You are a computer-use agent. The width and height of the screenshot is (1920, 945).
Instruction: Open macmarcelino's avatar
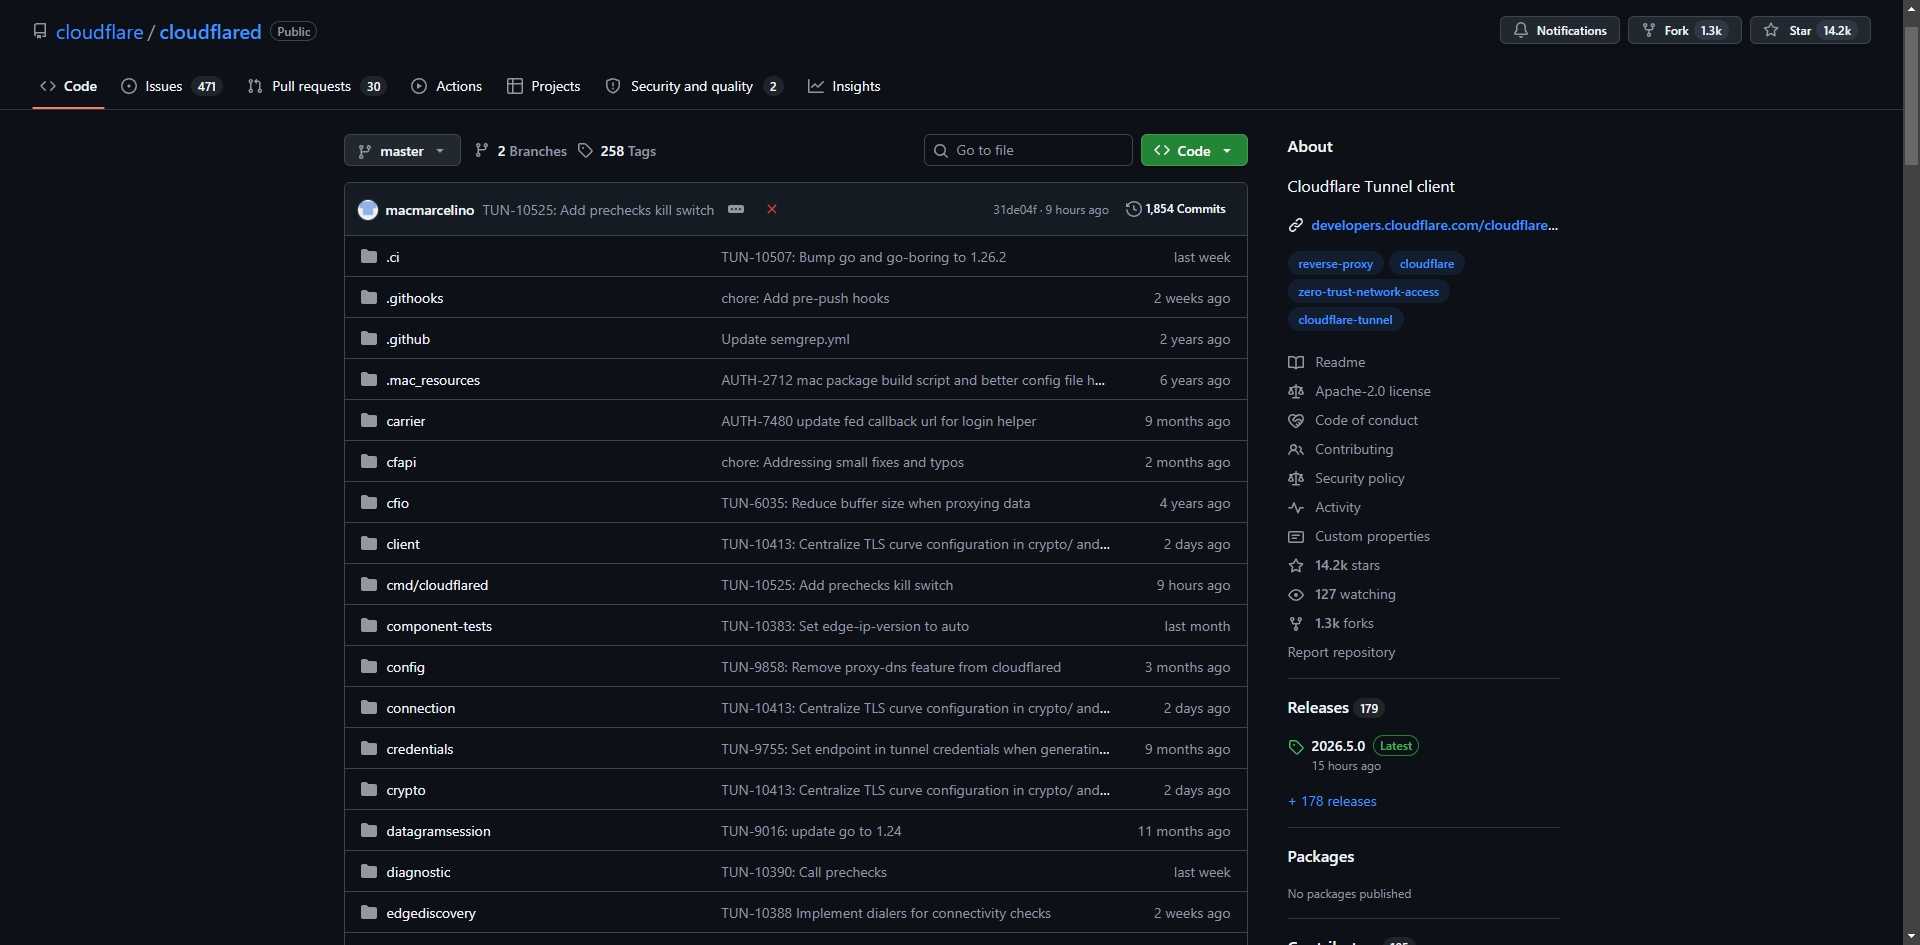pyautogui.click(x=368, y=210)
